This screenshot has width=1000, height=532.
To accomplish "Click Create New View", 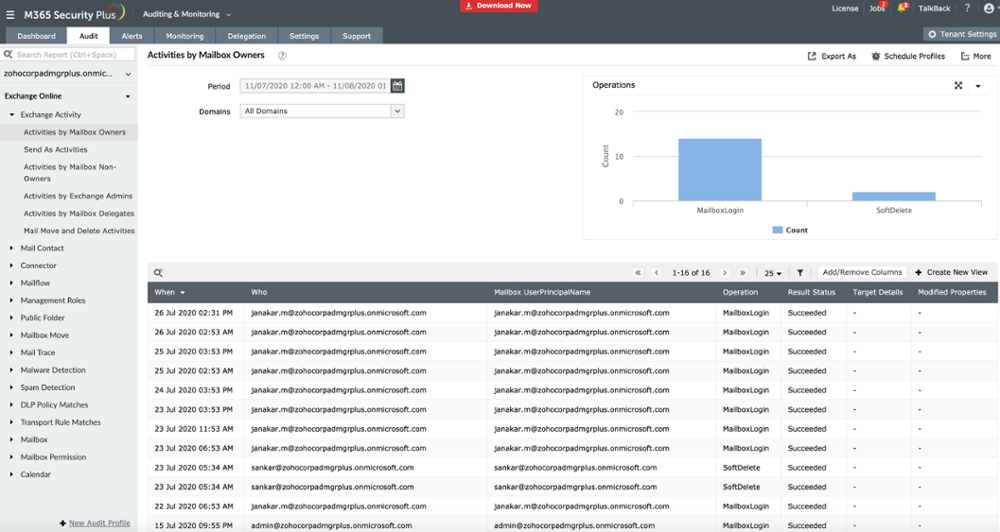I will point(952,272).
